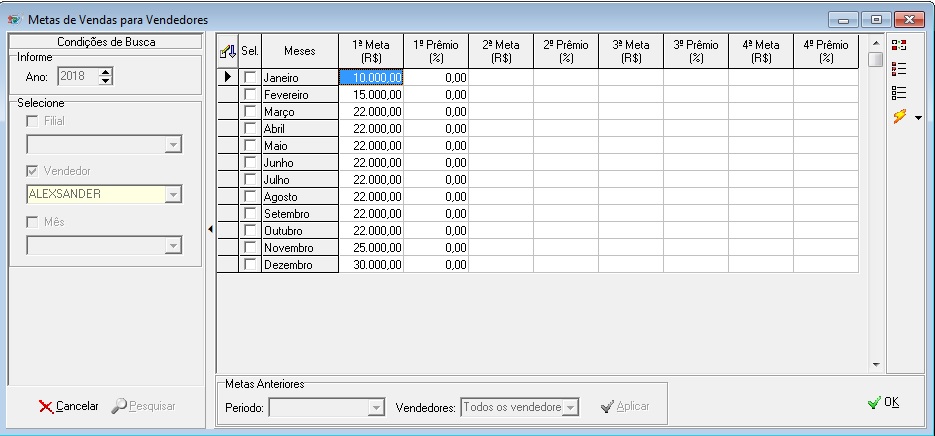Click the Setembro 1º Prêmio 0,00 cell
This screenshot has width=935, height=436.
point(436,214)
